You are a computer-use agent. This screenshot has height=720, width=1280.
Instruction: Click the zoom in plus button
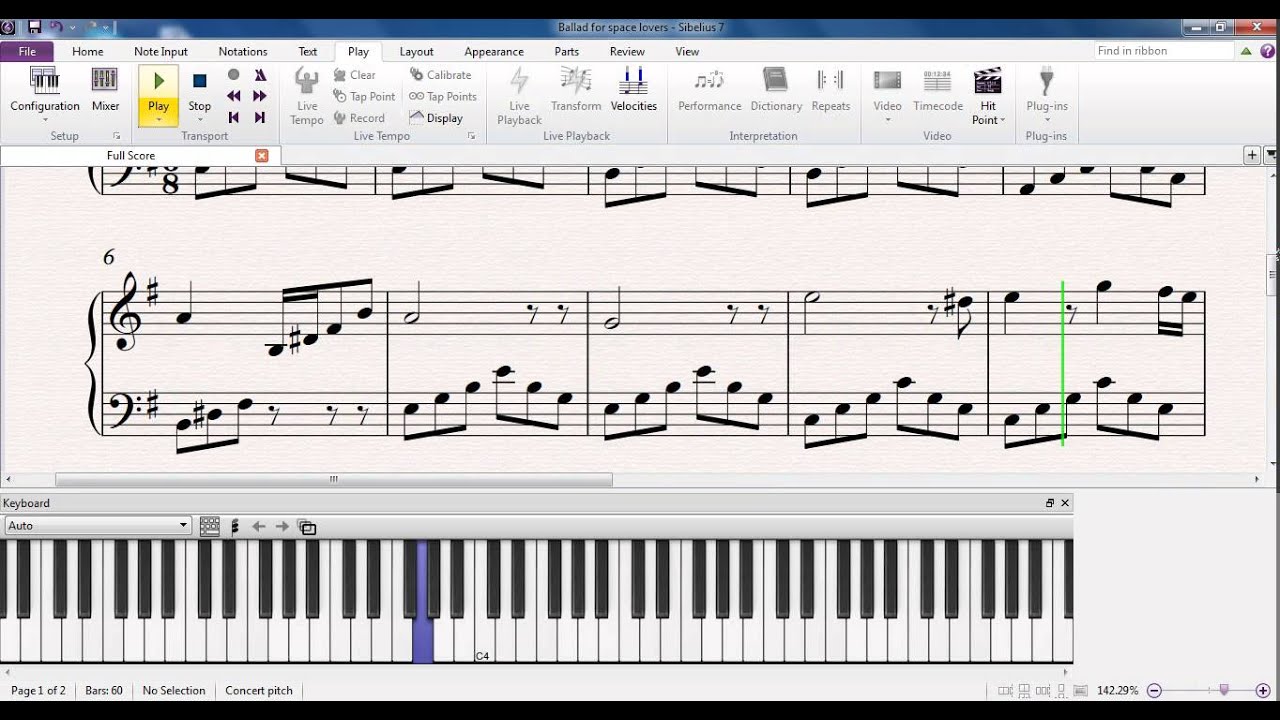point(1263,690)
